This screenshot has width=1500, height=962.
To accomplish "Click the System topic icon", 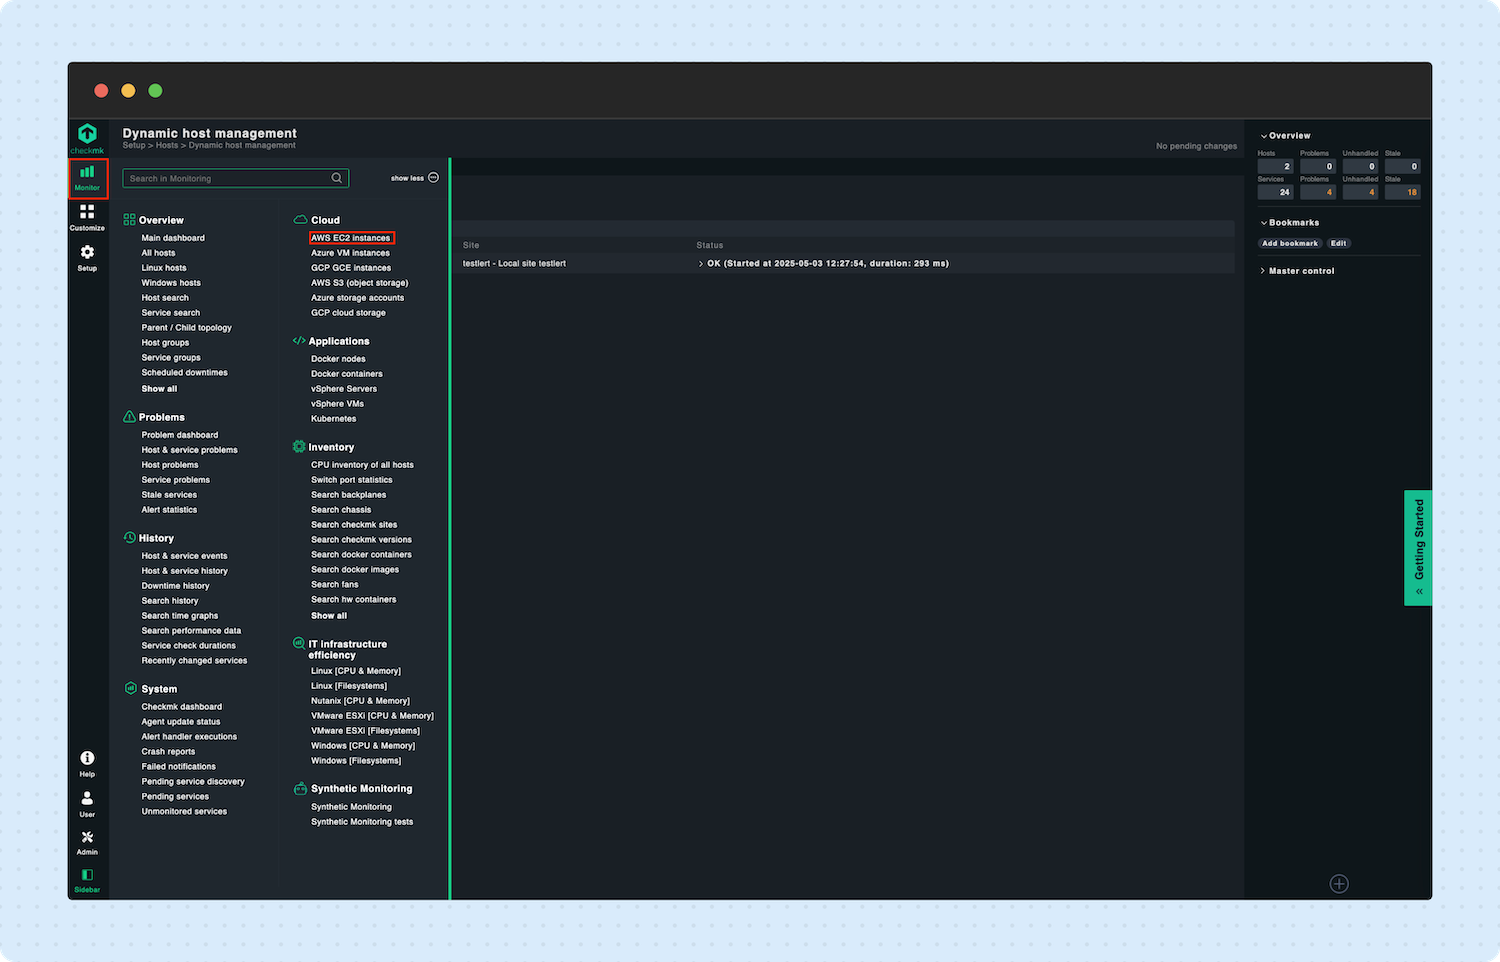I will 130,688.
